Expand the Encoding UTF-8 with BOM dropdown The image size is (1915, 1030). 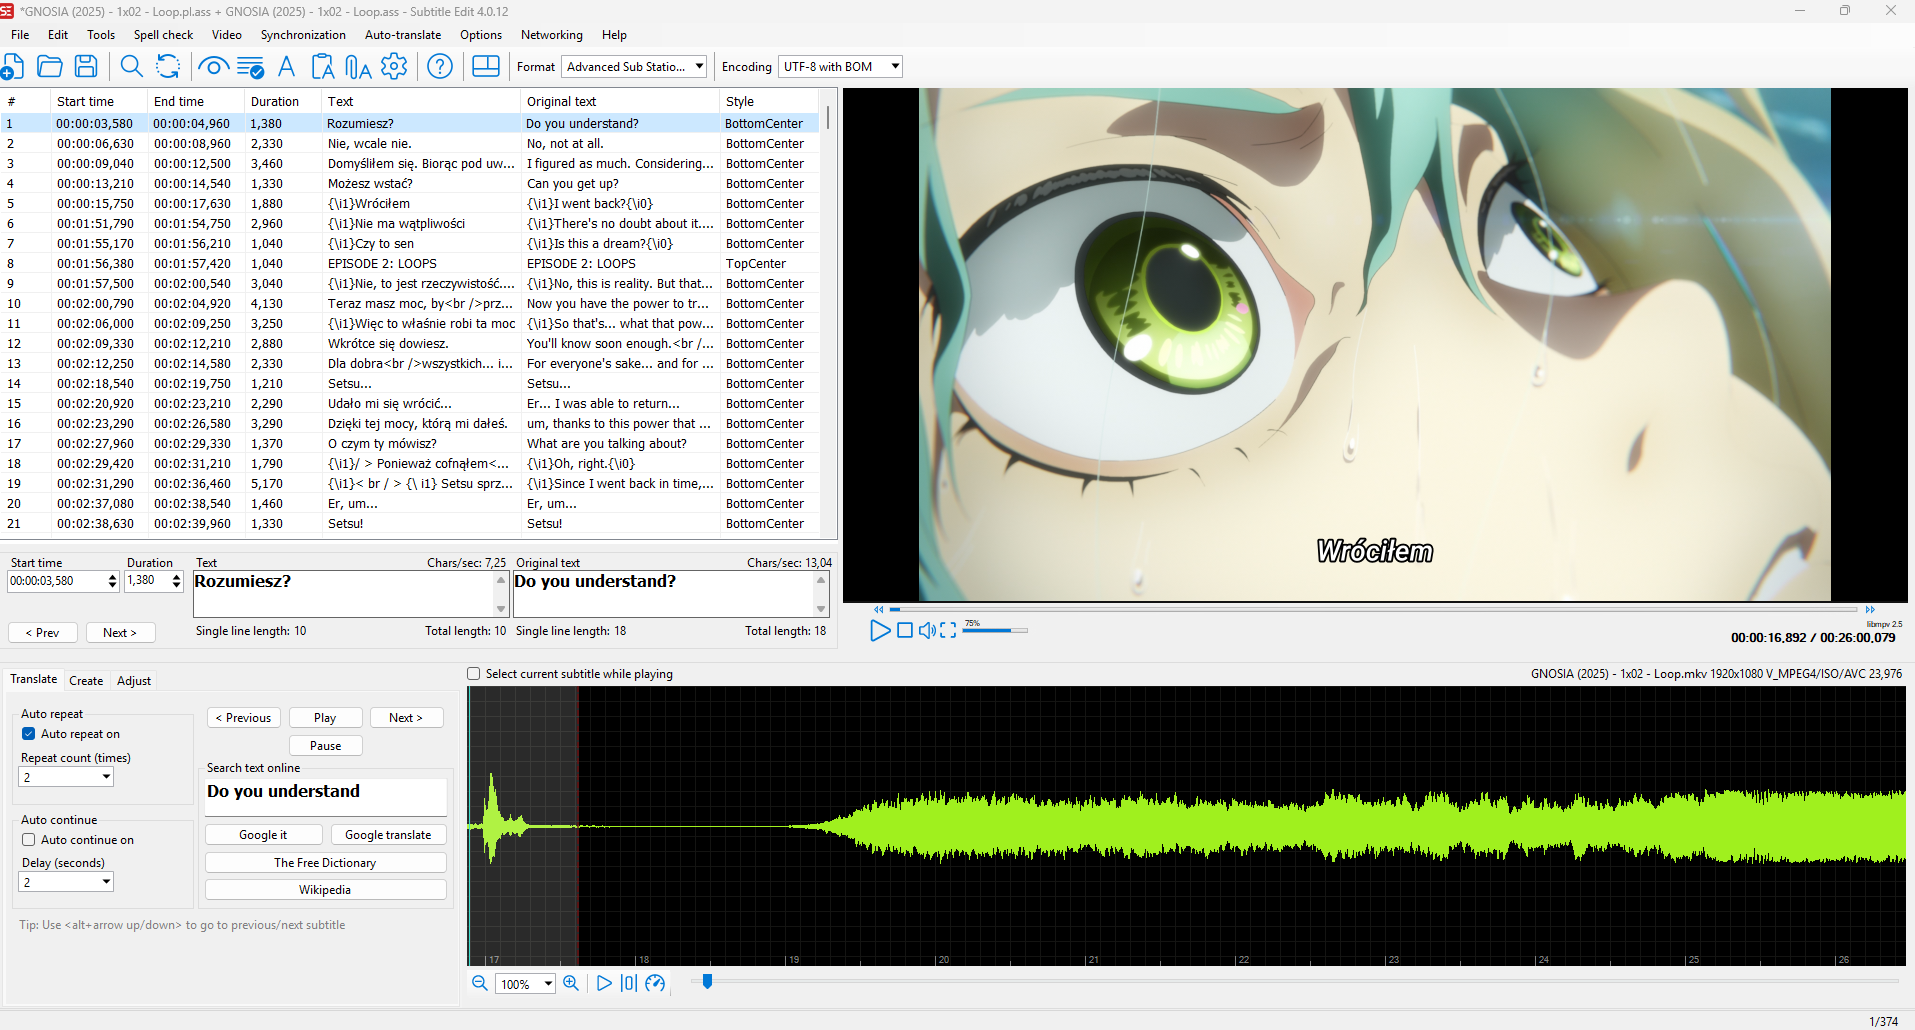click(840, 67)
